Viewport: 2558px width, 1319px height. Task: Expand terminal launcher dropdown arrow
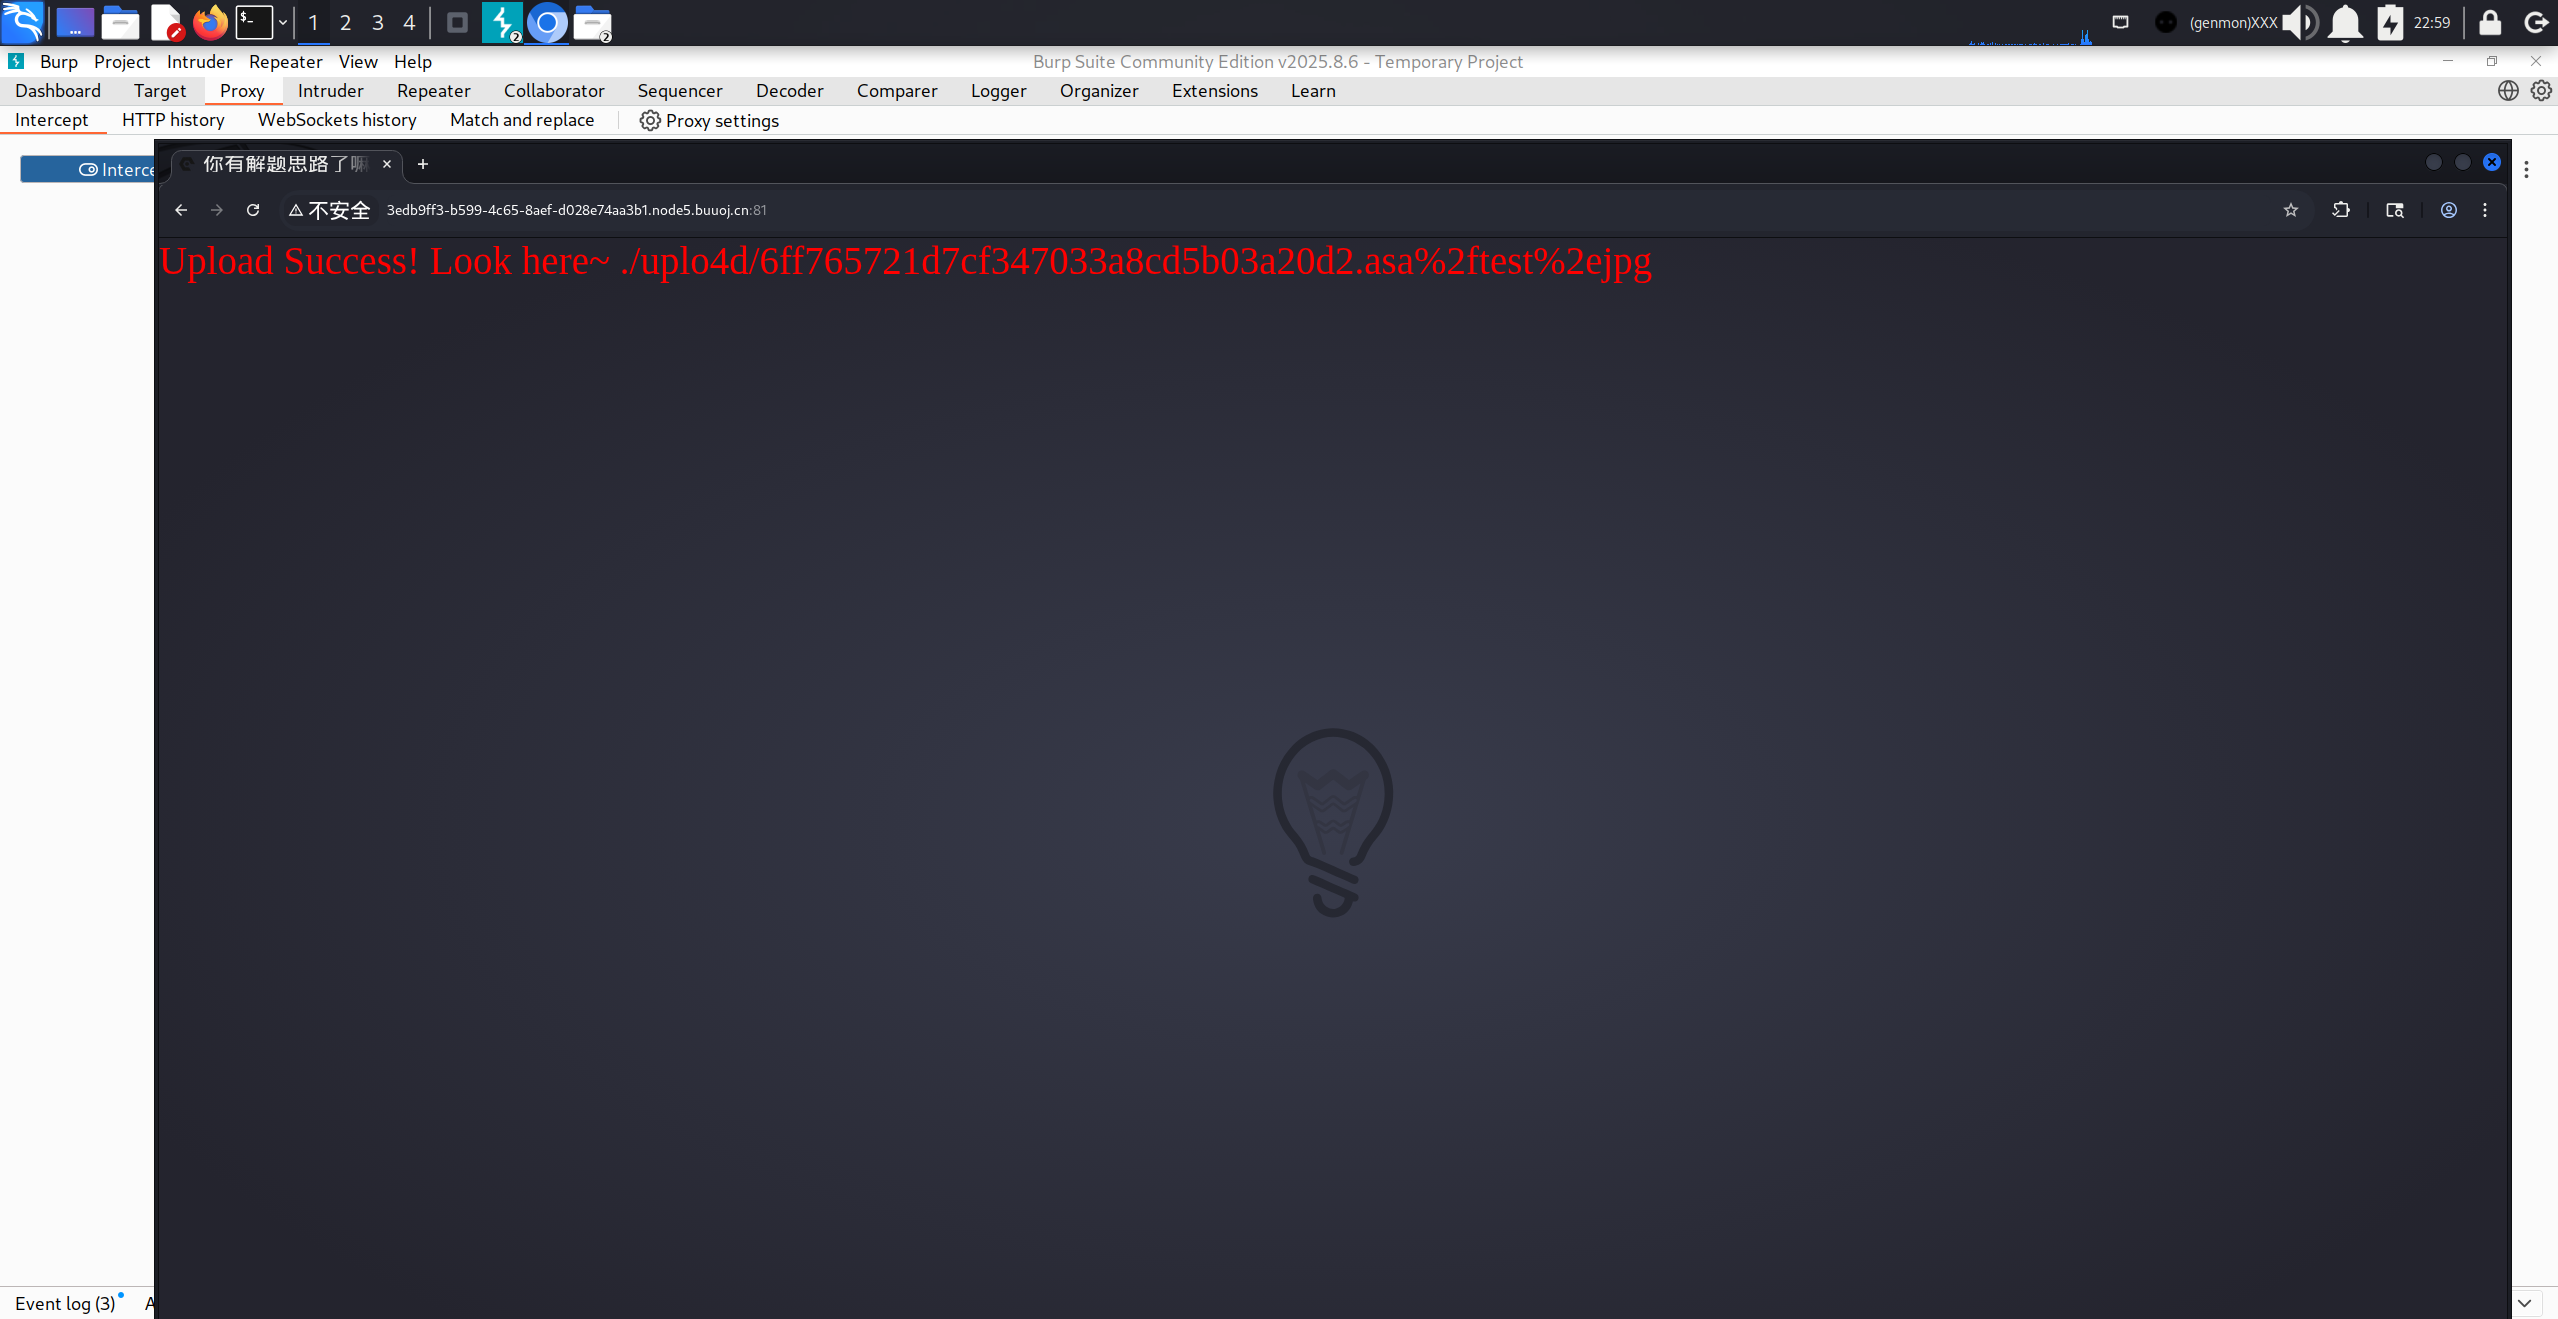(x=283, y=22)
